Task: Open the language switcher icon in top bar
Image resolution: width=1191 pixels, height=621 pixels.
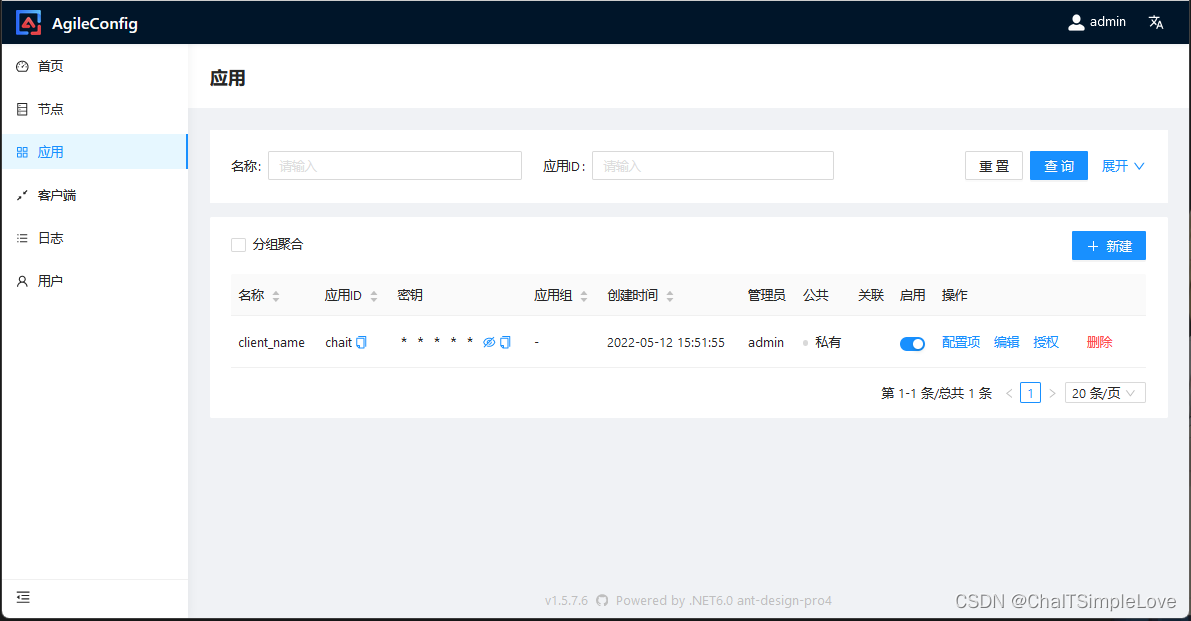Action: click(x=1156, y=21)
